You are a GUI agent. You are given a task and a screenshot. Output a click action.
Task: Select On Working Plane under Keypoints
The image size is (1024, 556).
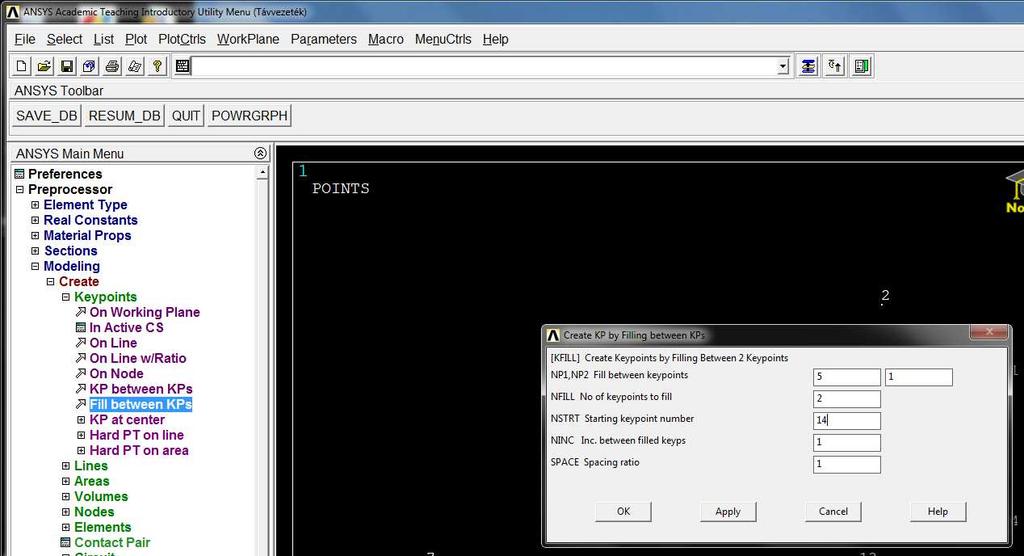[x=144, y=312]
